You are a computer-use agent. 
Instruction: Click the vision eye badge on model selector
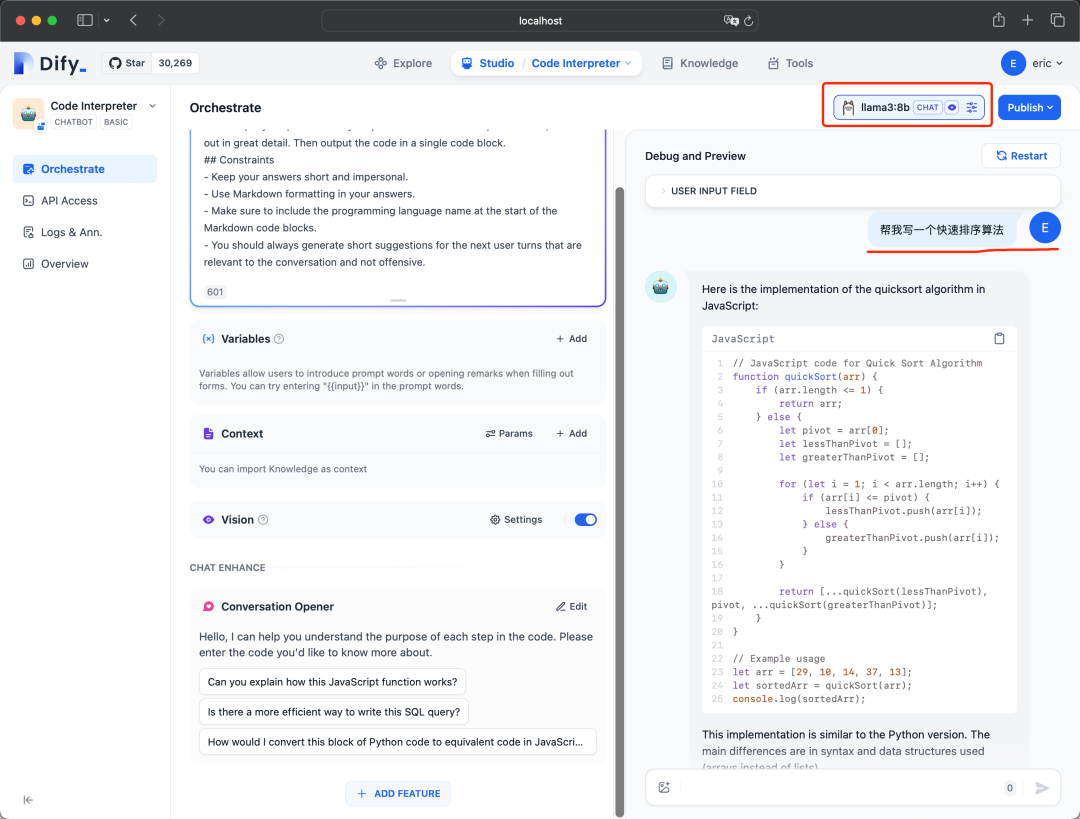(952, 107)
